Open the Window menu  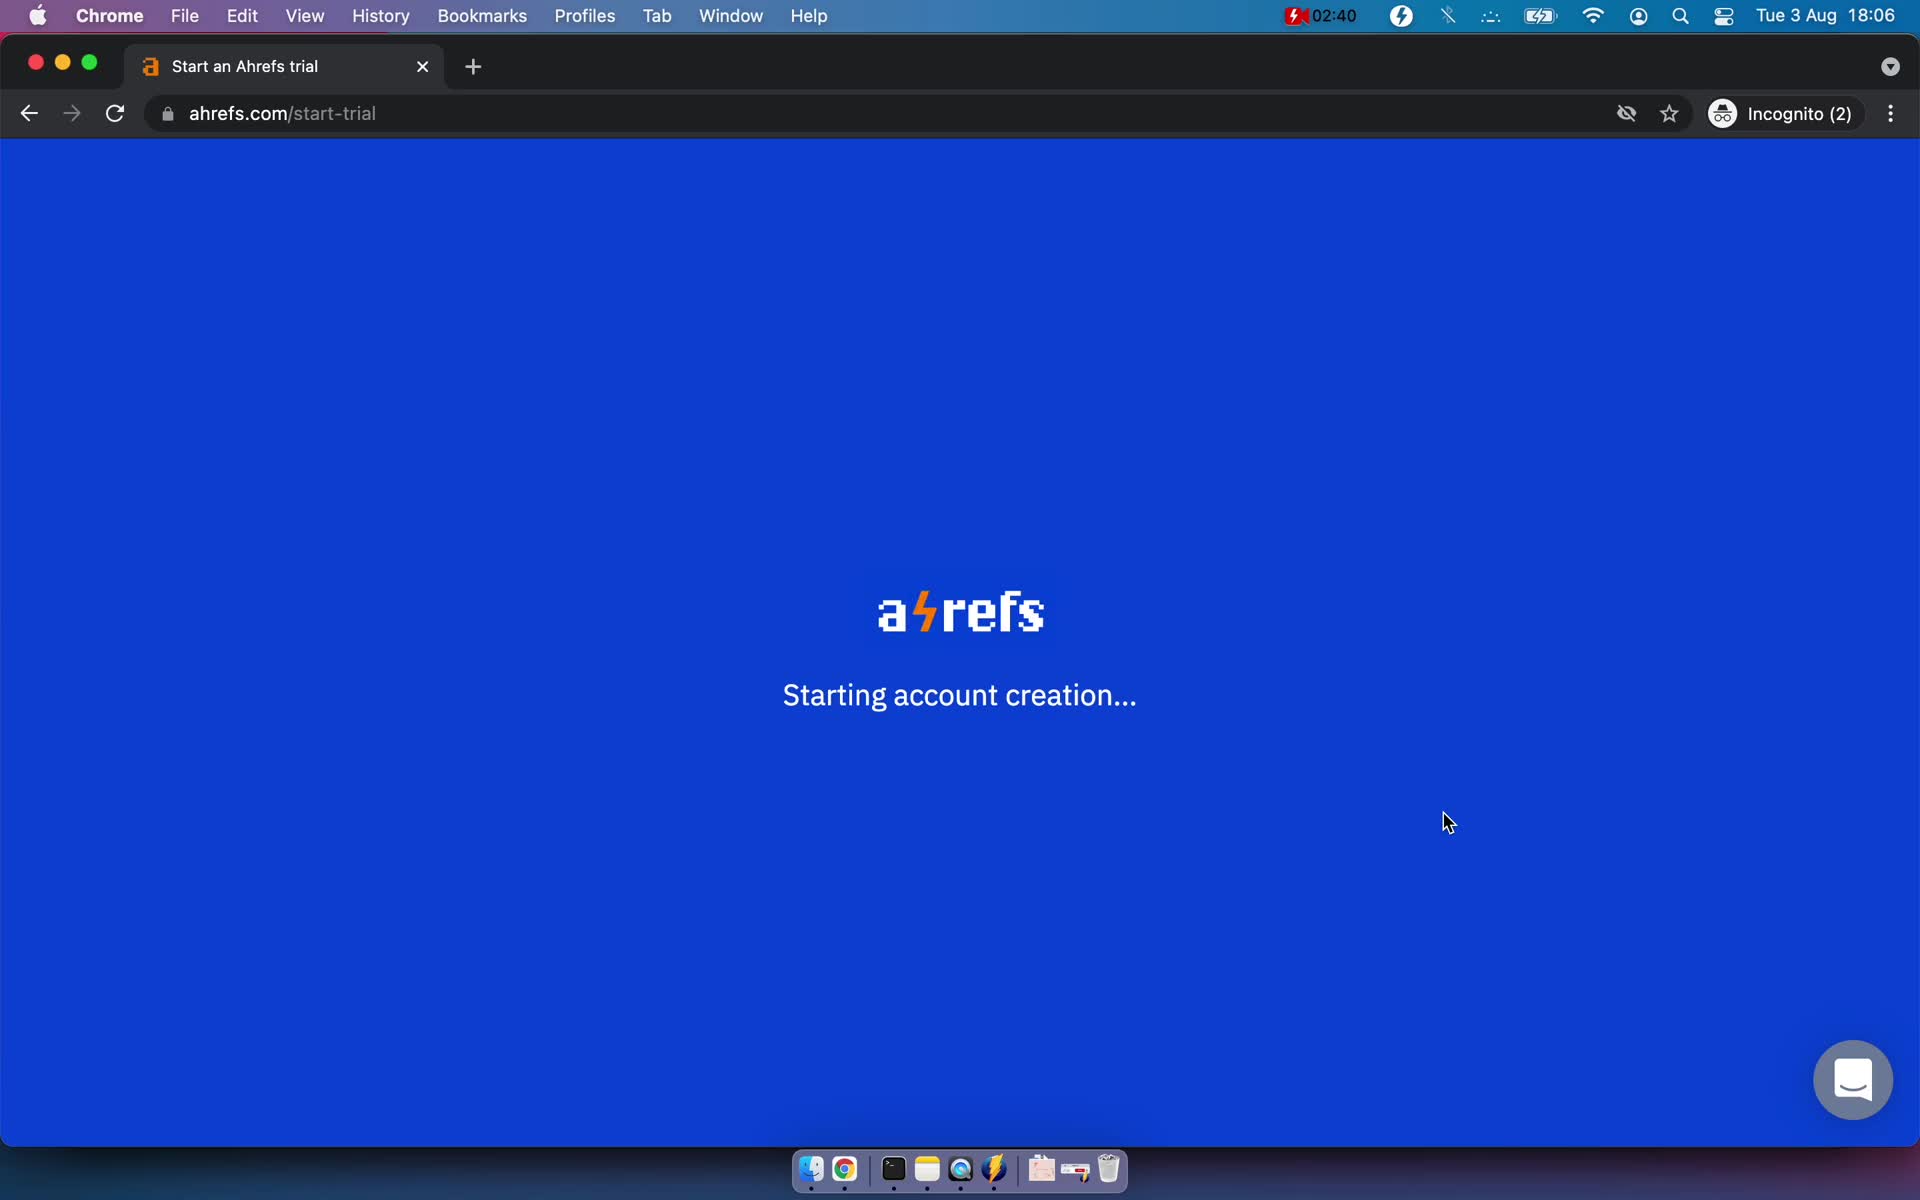point(730,16)
